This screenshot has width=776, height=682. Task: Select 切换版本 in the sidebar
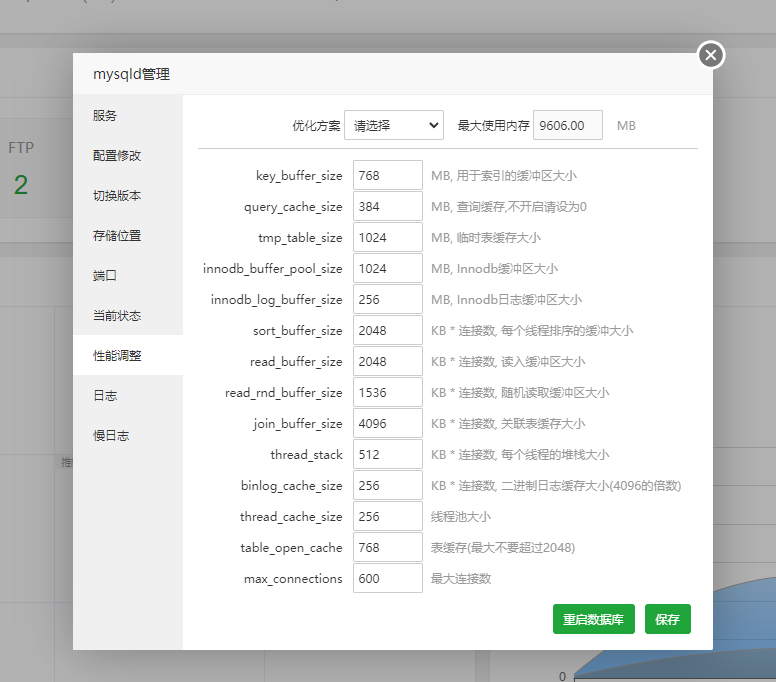pyautogui.click(x=117, y=196)
